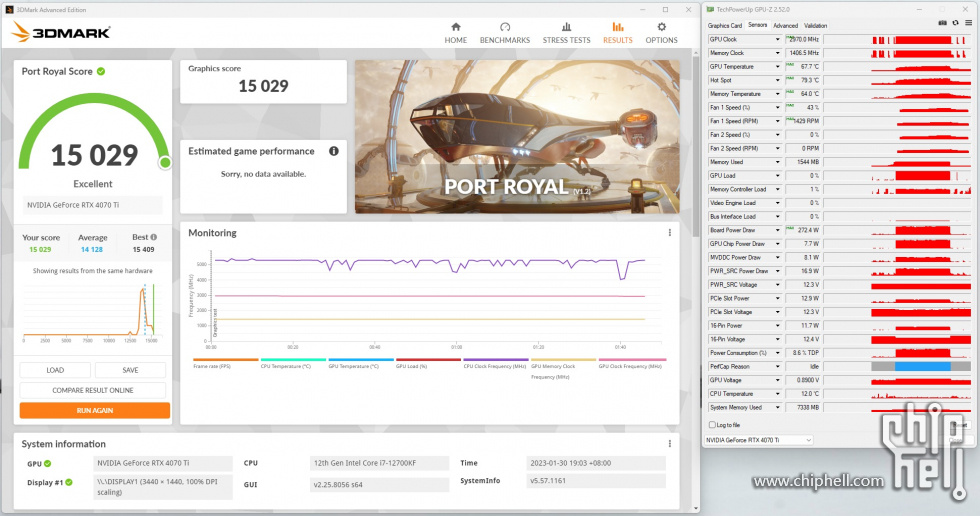Click the Average score value 14 128

[x=92, y=249]
